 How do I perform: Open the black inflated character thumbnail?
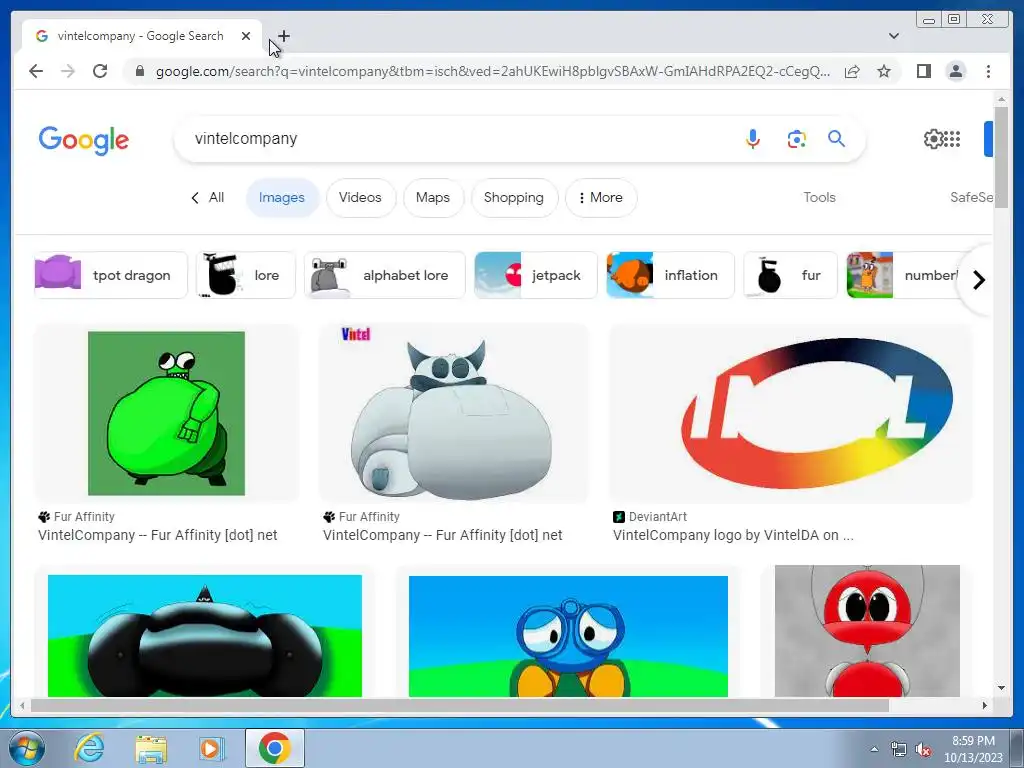(x=204, y=635)
